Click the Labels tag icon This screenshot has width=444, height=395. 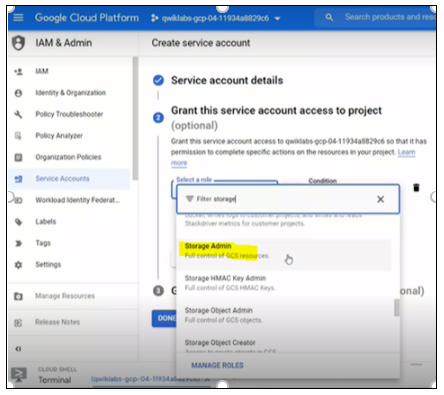[x=18, y=222]
